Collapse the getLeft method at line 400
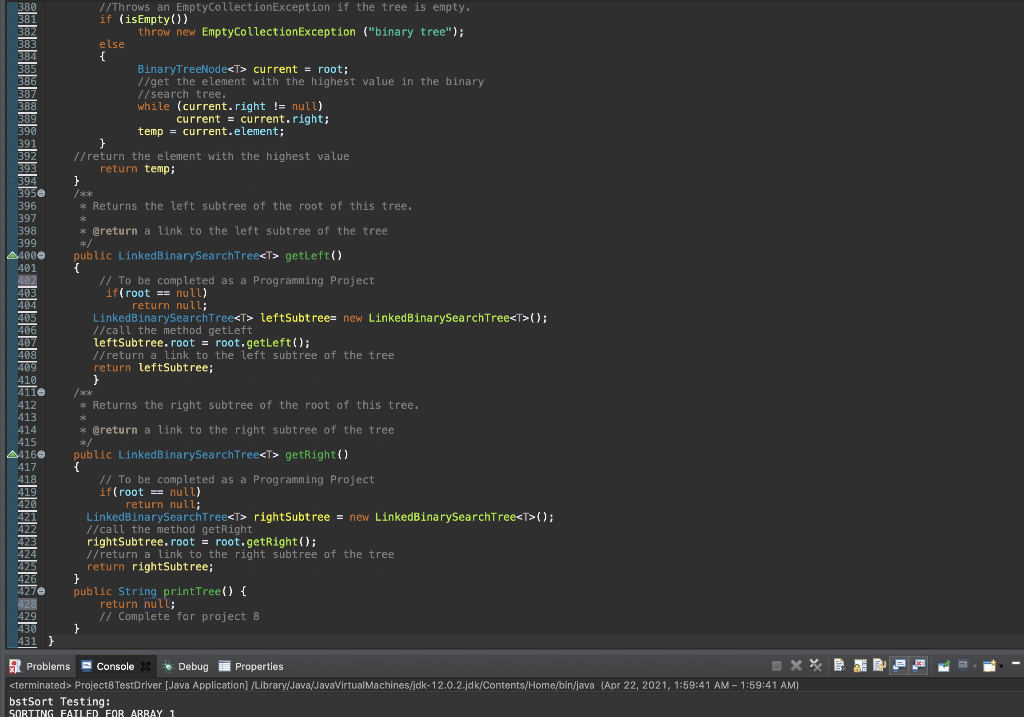 point(41,255)
